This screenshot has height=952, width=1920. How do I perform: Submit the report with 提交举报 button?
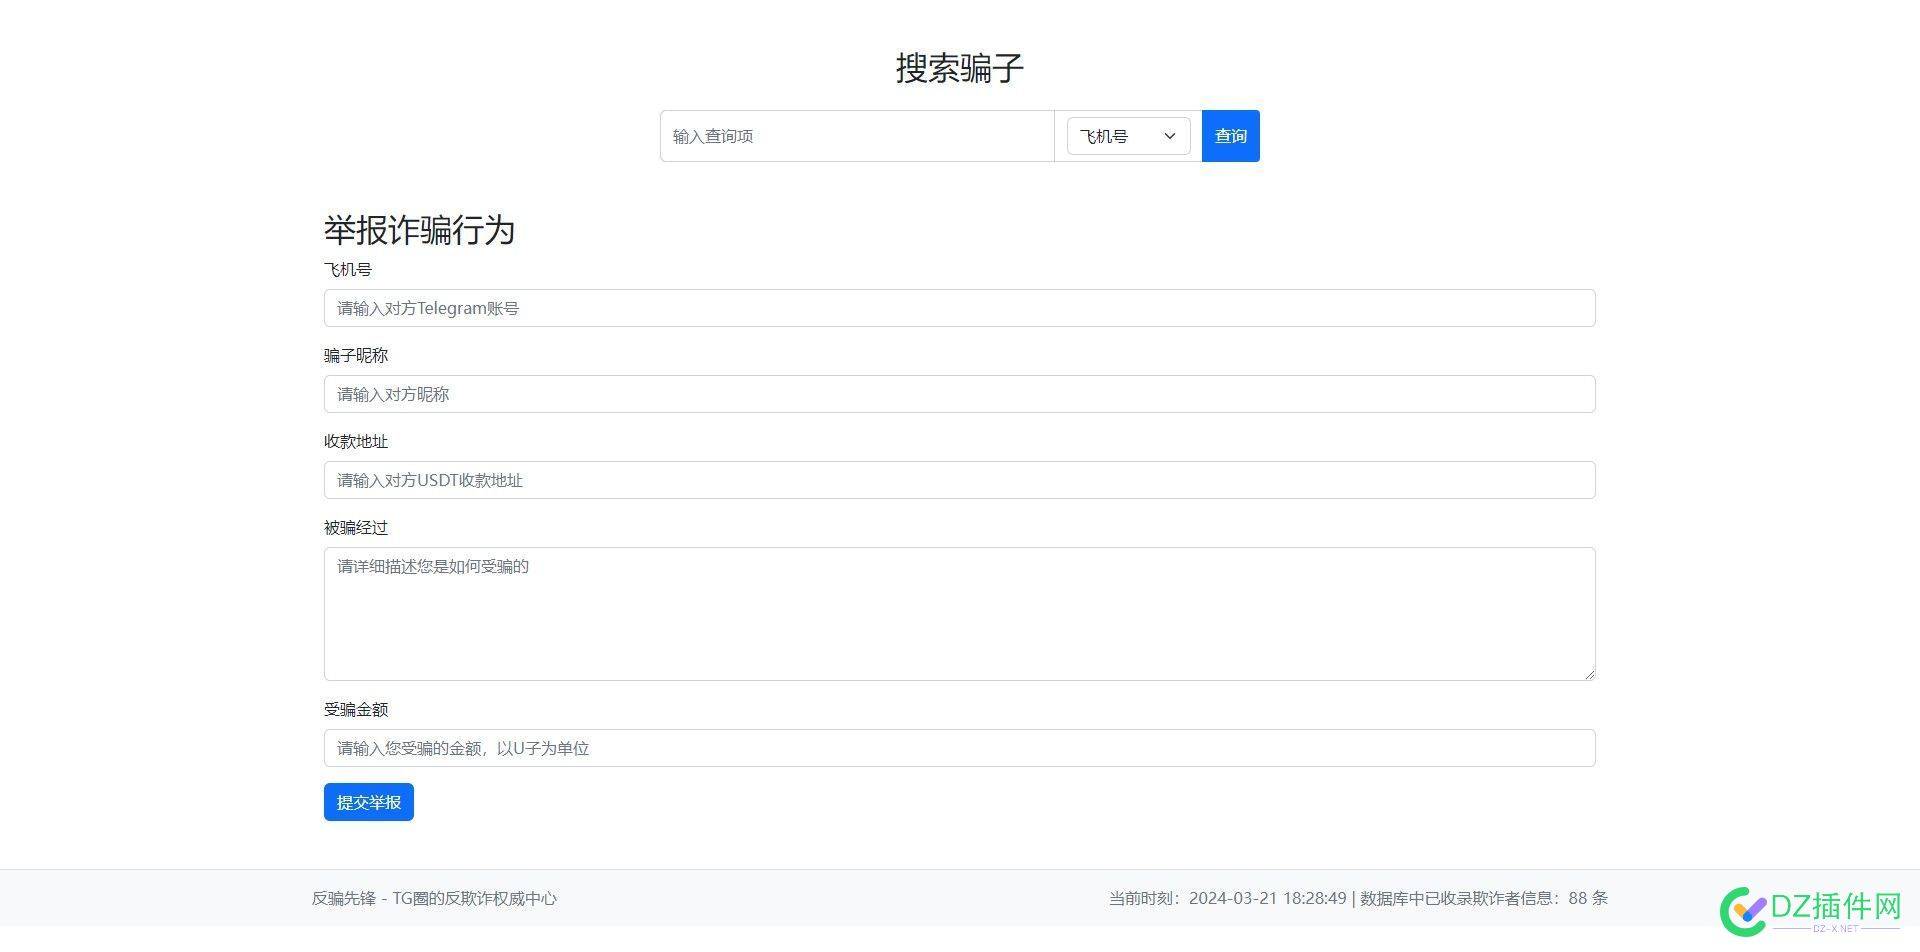(368, 802)
